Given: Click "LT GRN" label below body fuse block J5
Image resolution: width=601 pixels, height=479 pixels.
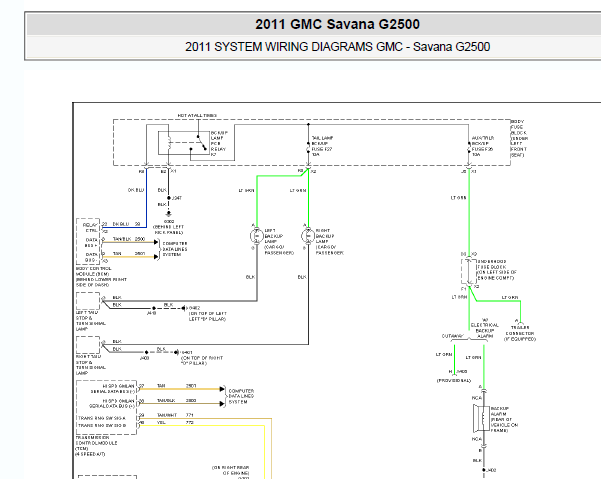Looking at the screenshot, I should click(458, 198).
